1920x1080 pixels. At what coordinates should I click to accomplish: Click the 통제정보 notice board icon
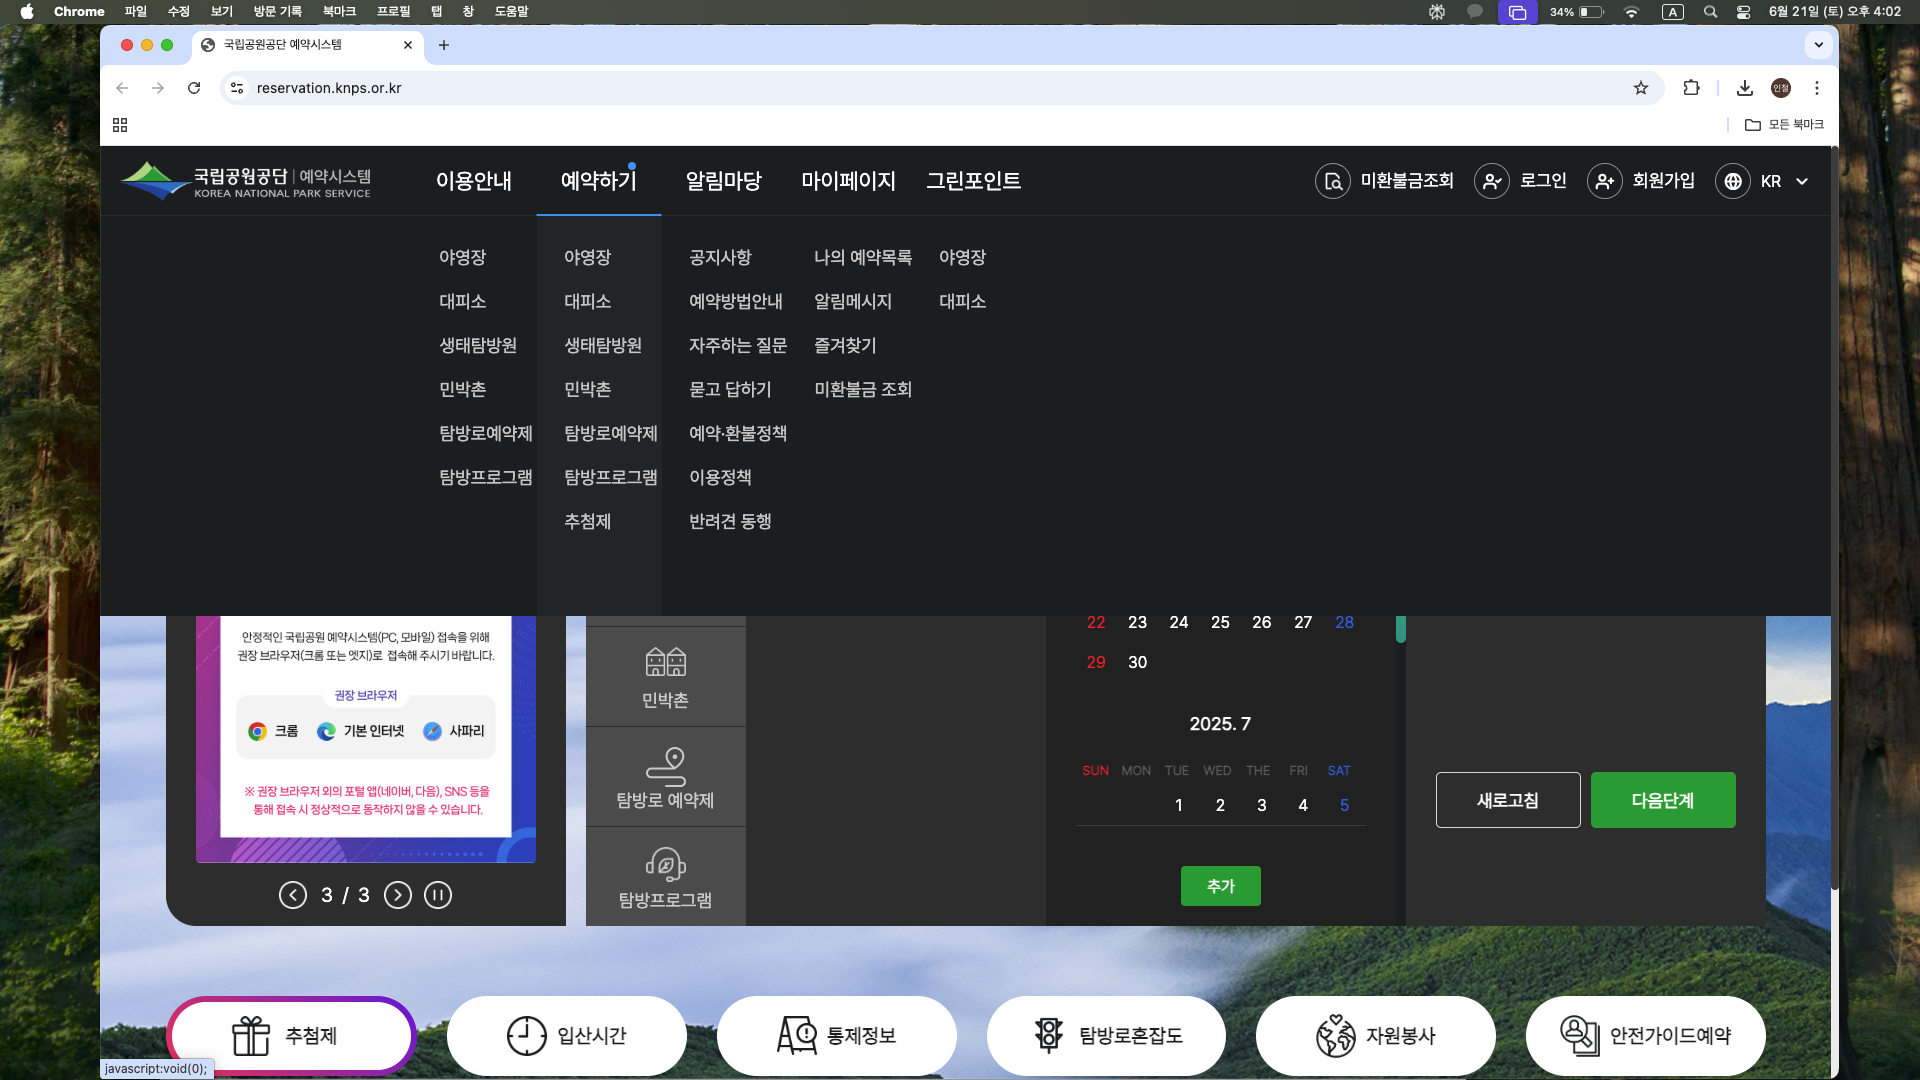[x=795, y=1035]
